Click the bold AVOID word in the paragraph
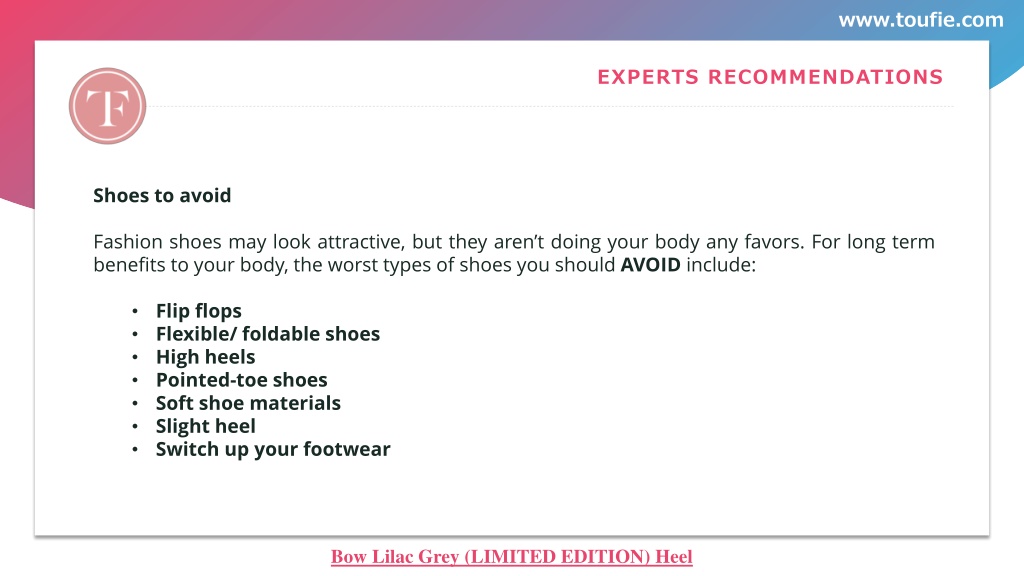The height and width of the screenshot is (576, 1024). [x=650, y=264]
